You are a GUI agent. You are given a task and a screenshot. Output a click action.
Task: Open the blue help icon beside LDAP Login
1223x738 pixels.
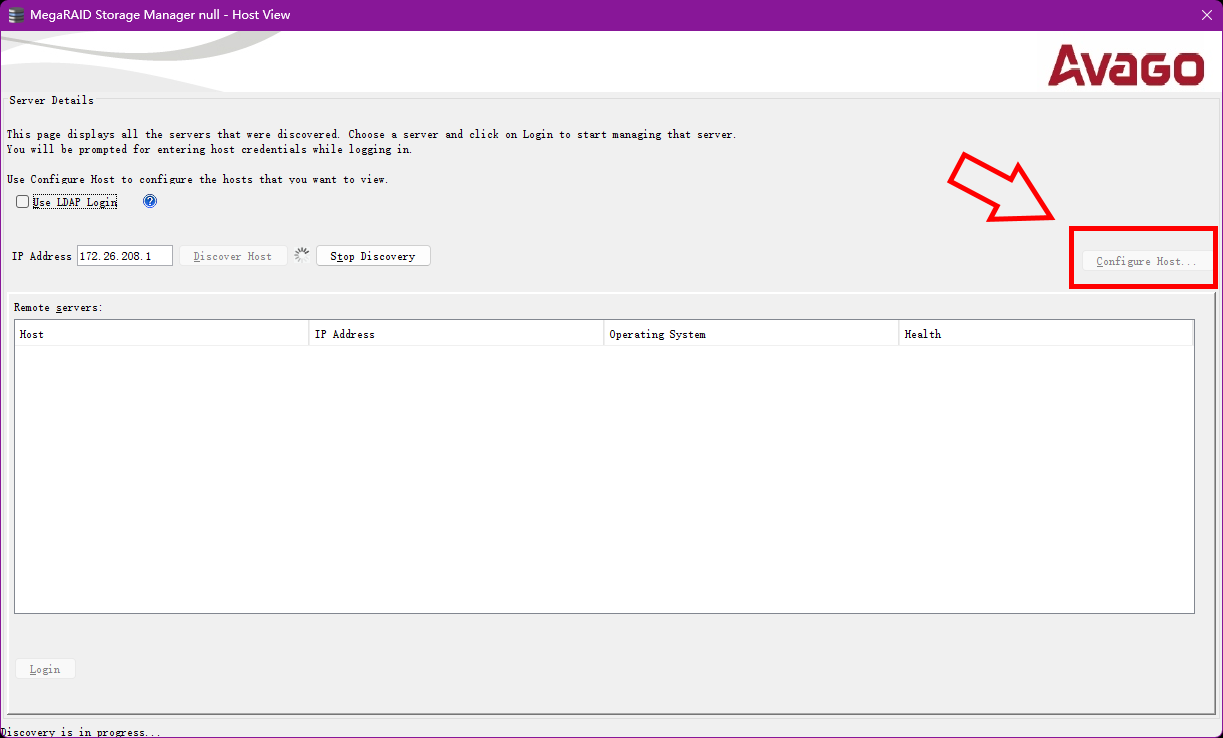coord(150,201)
